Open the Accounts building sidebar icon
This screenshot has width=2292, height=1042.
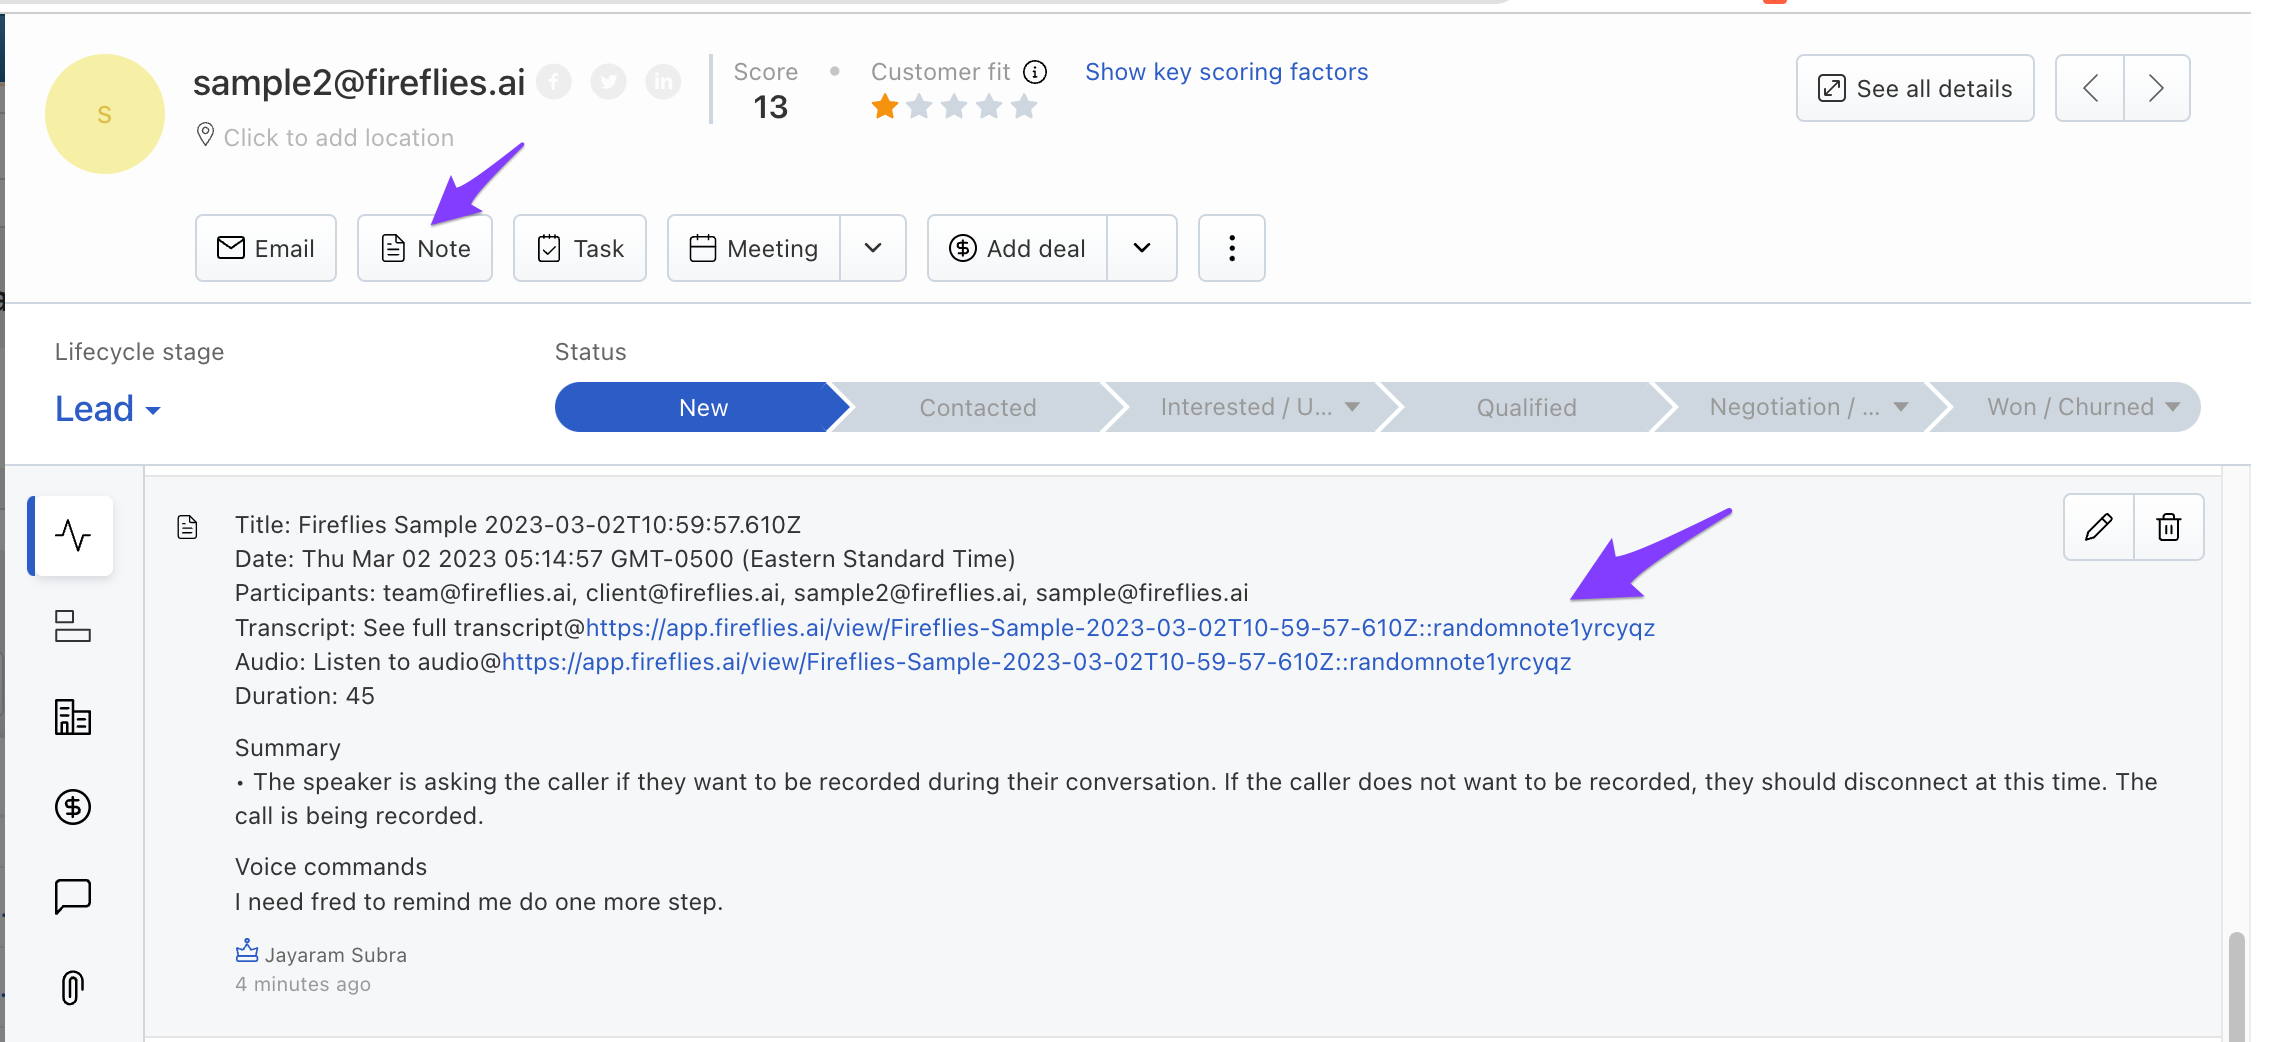pos(72,717)
